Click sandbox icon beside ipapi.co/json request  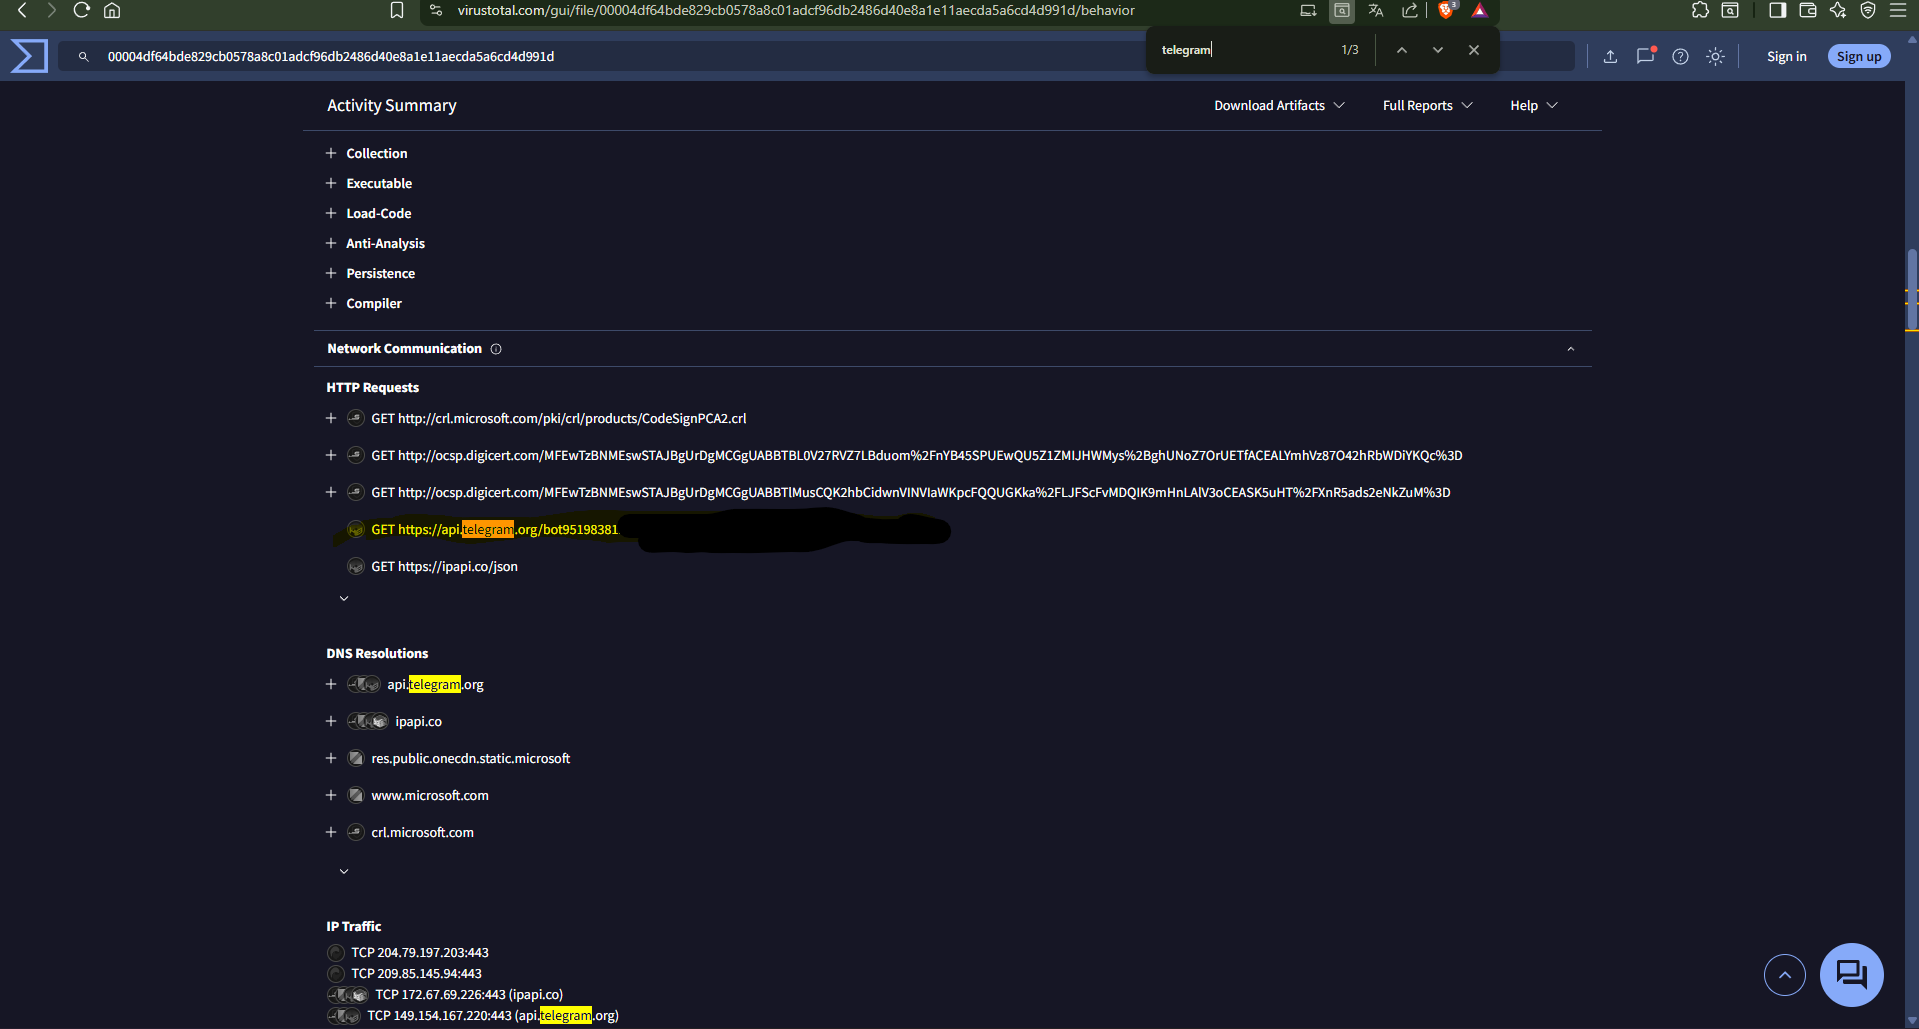(355, 566)
